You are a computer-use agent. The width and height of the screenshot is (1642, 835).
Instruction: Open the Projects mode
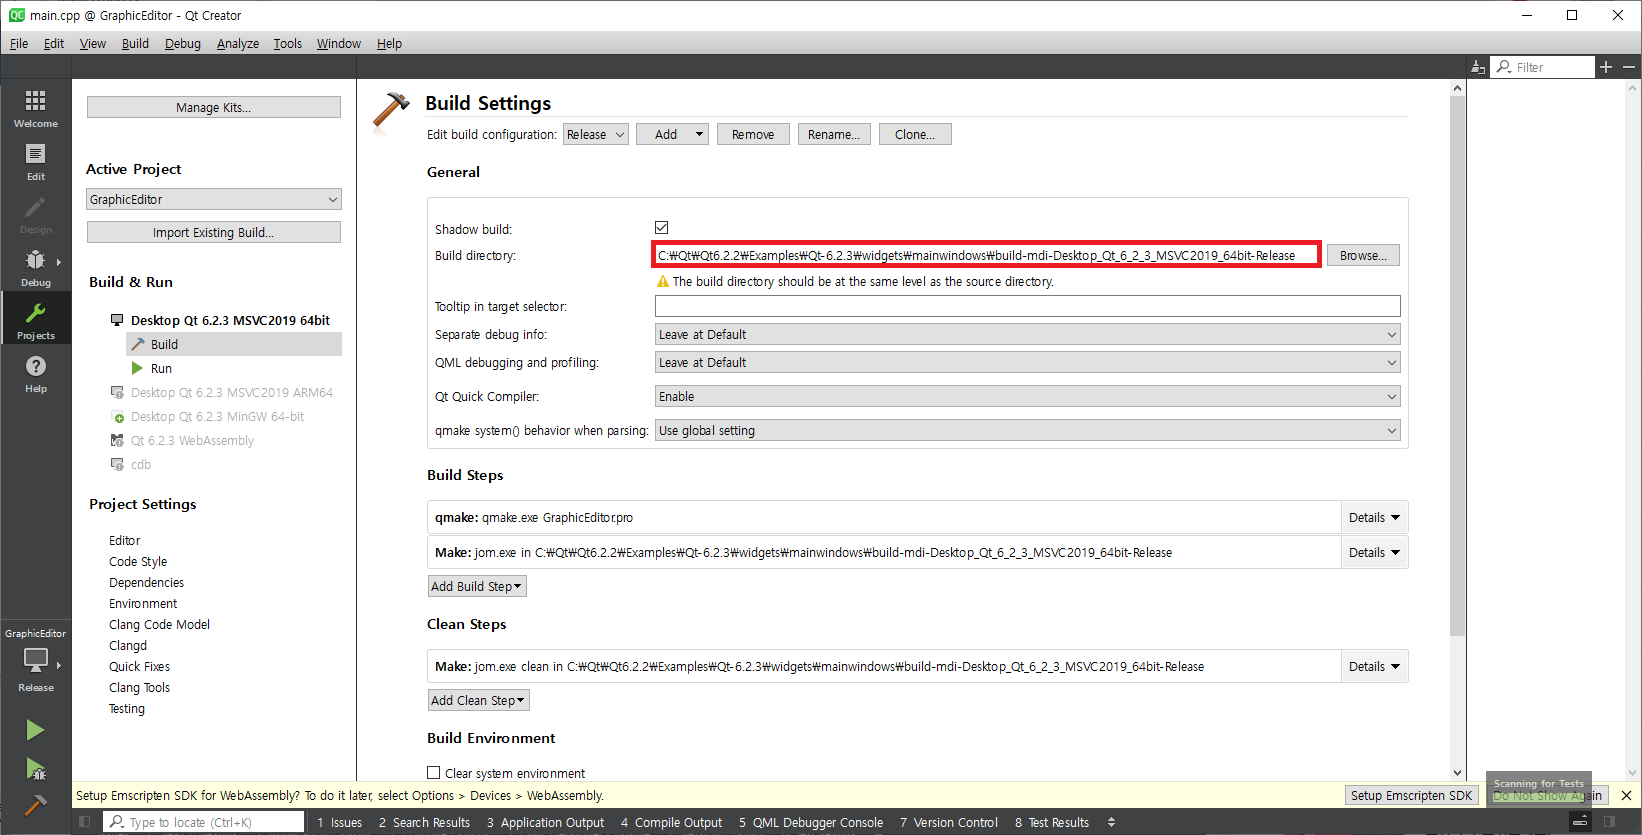coord(35,319)
